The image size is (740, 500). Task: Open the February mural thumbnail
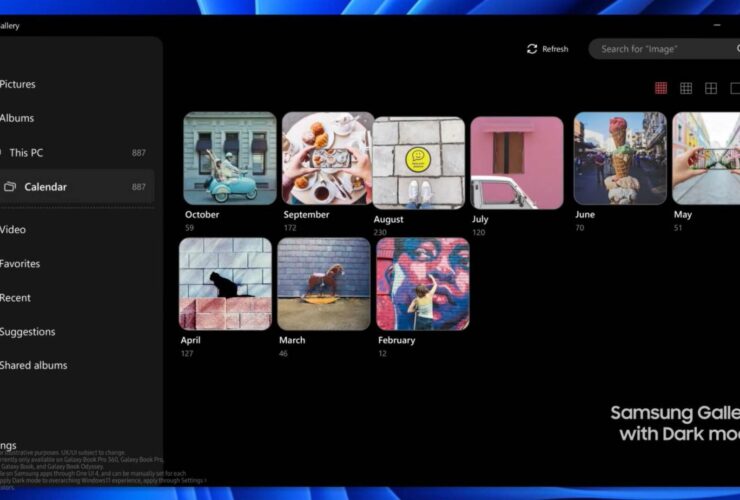pos(423,284)
